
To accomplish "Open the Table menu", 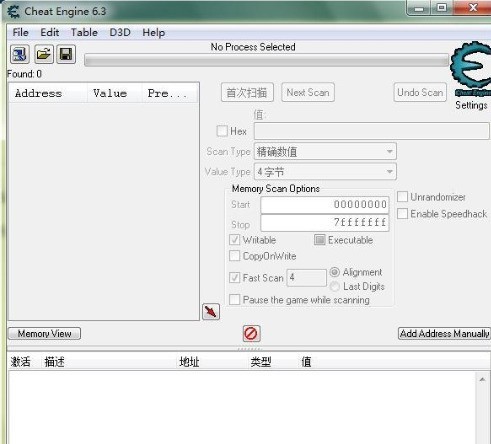I will [x=84, y=33].
